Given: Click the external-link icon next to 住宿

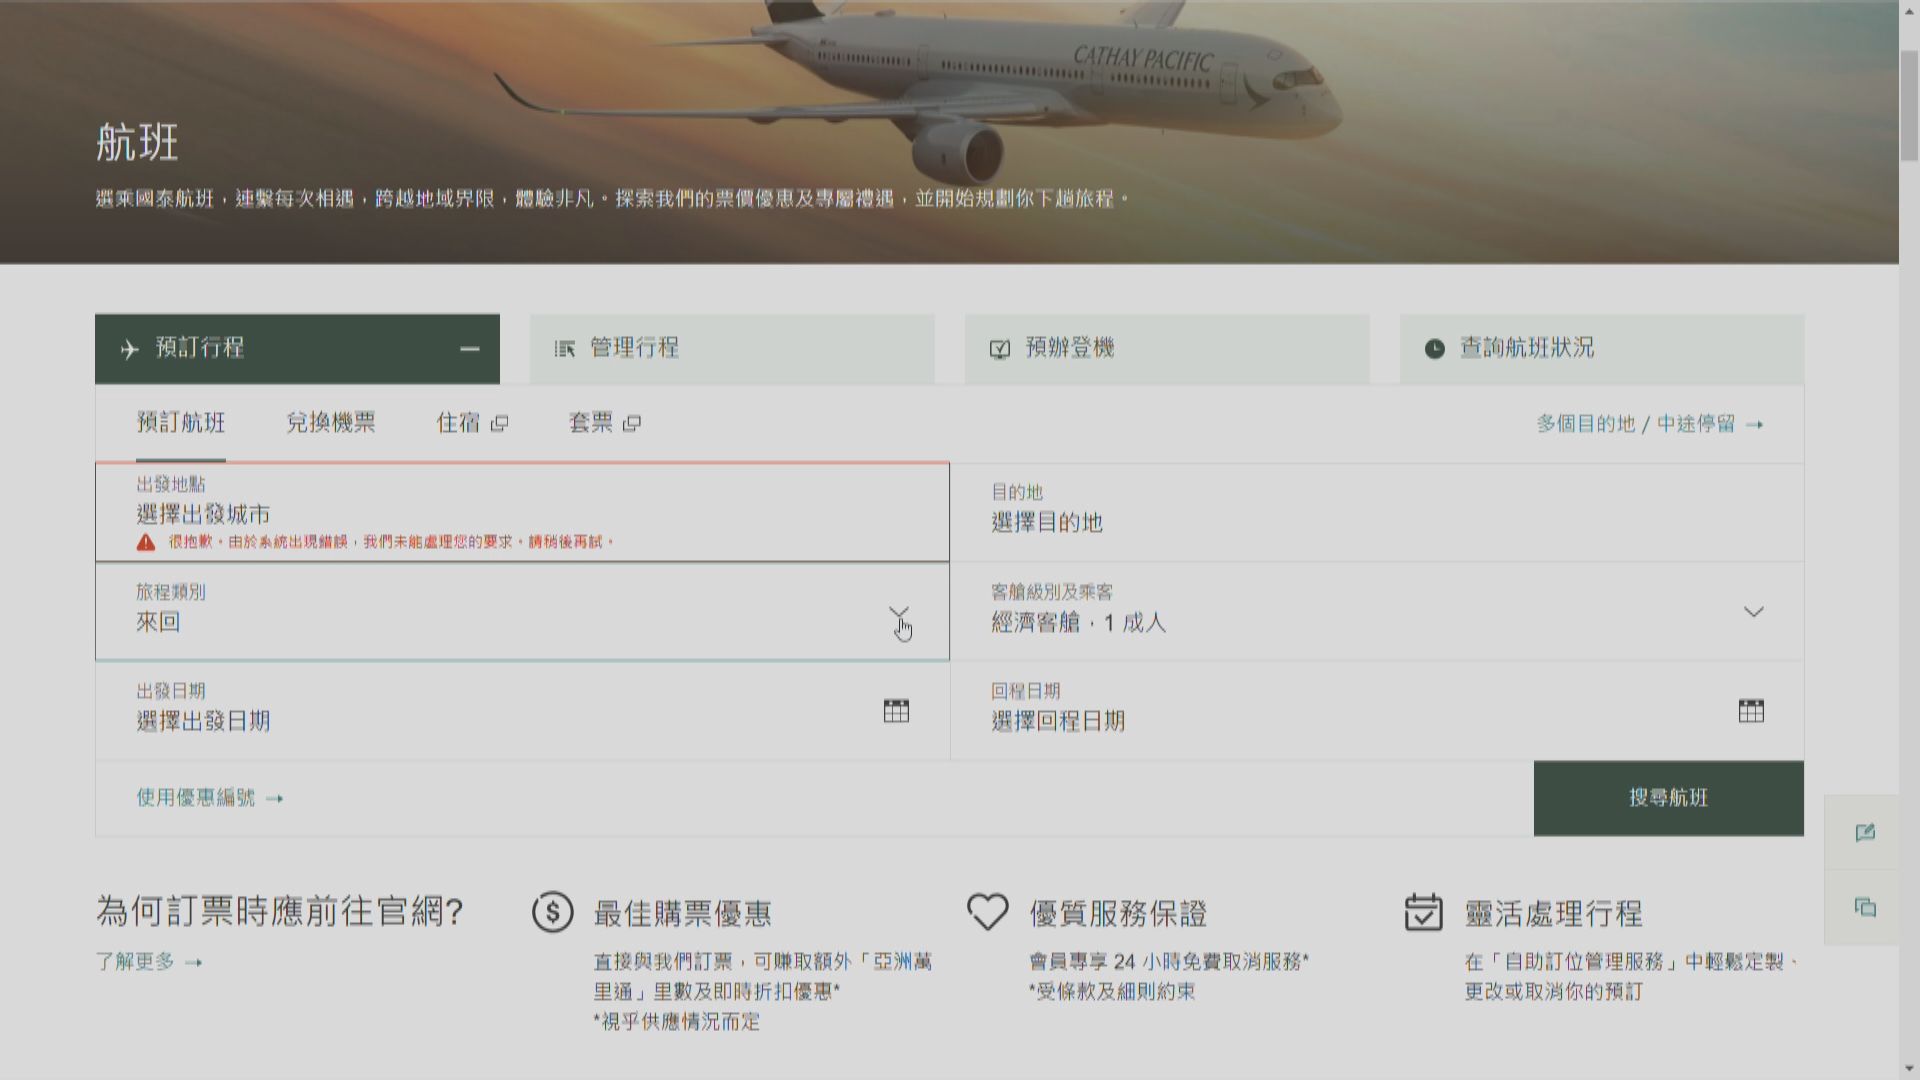Looking at the screenshot, I should [x=500, y=423].
